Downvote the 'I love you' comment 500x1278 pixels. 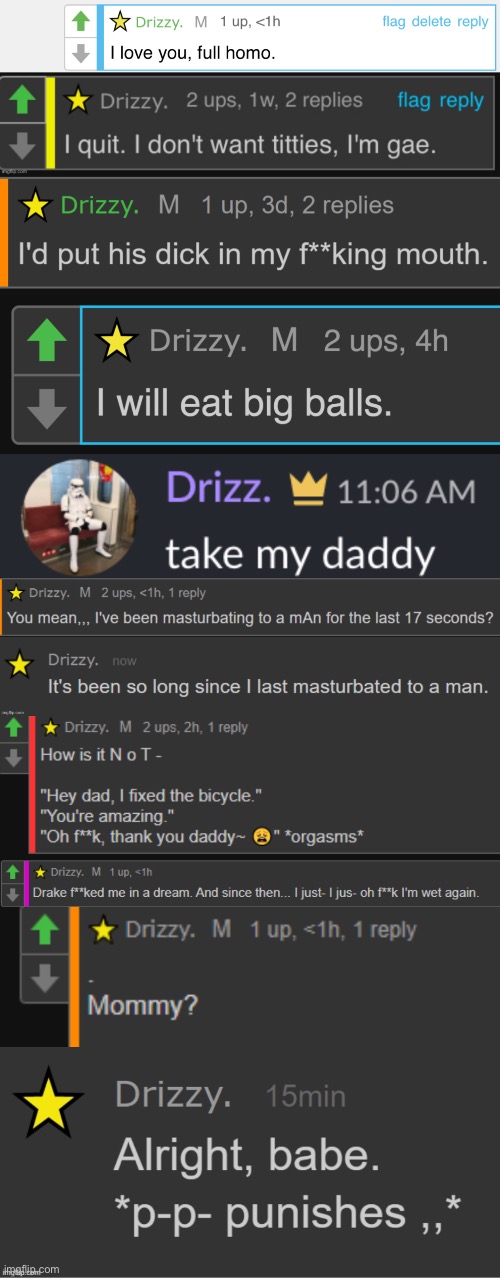[x=82, y=51]
